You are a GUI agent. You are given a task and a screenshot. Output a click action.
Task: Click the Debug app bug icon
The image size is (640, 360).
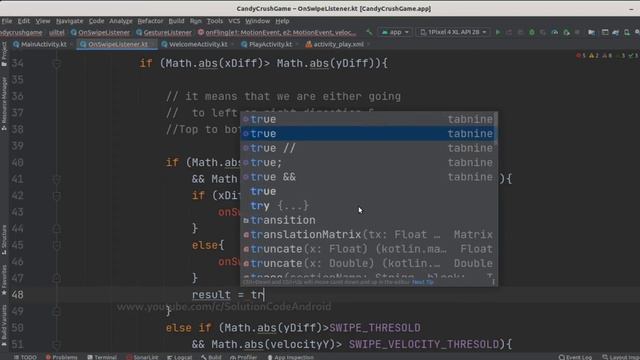531,32
